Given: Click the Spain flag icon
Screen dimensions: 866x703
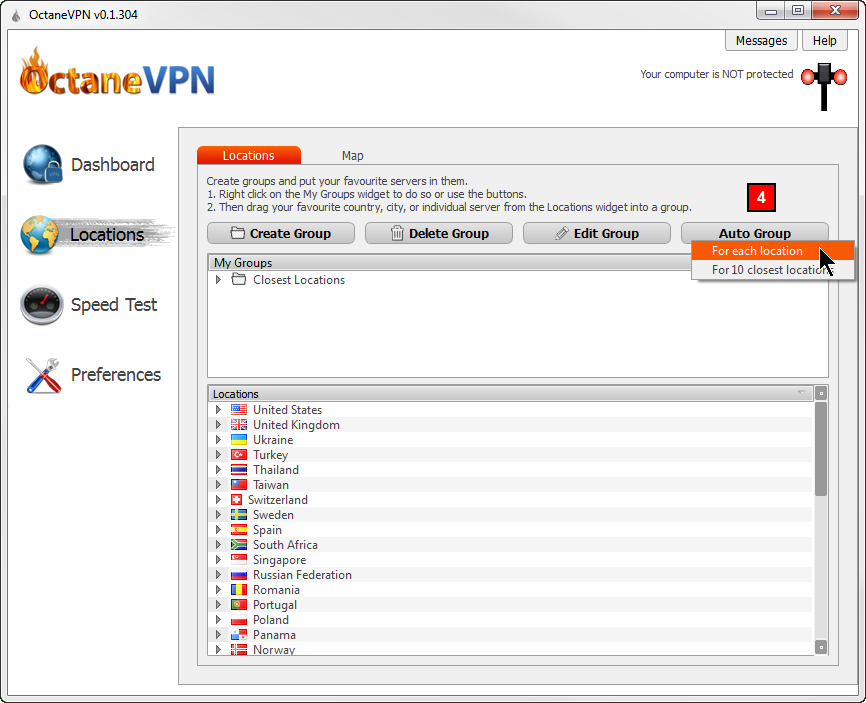Looking at the screenshot, I should 239,530.
